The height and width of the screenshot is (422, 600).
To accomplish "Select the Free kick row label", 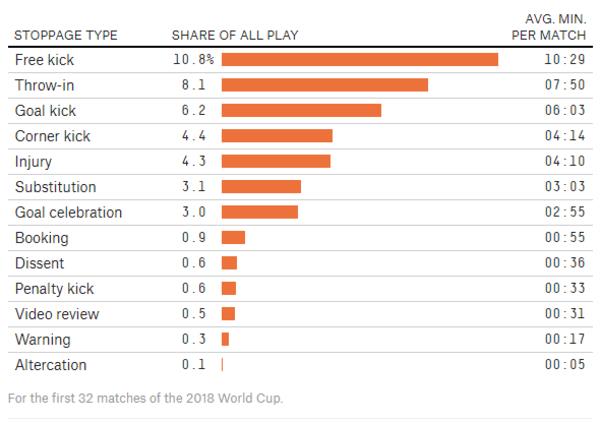I will pos(45,60).
